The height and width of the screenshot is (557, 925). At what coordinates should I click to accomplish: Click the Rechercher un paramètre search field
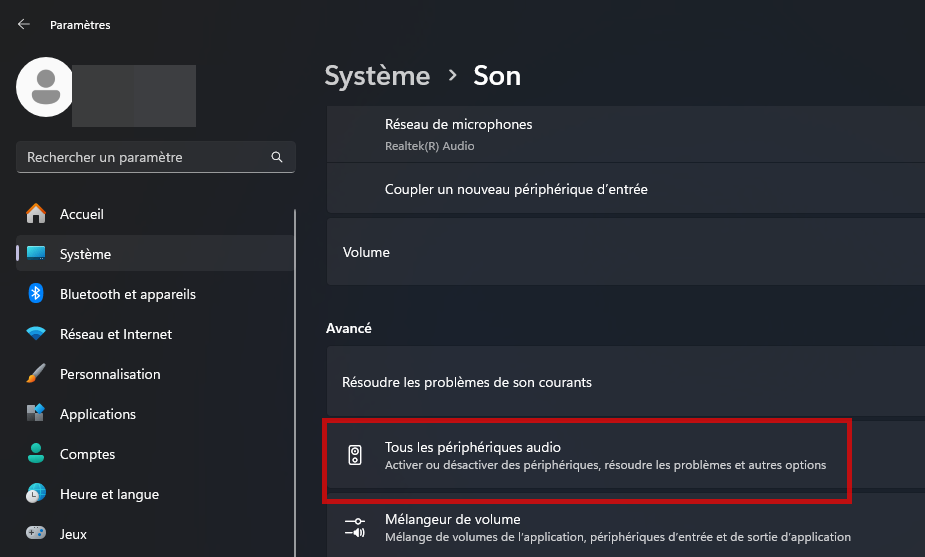(x=145, y=157)
